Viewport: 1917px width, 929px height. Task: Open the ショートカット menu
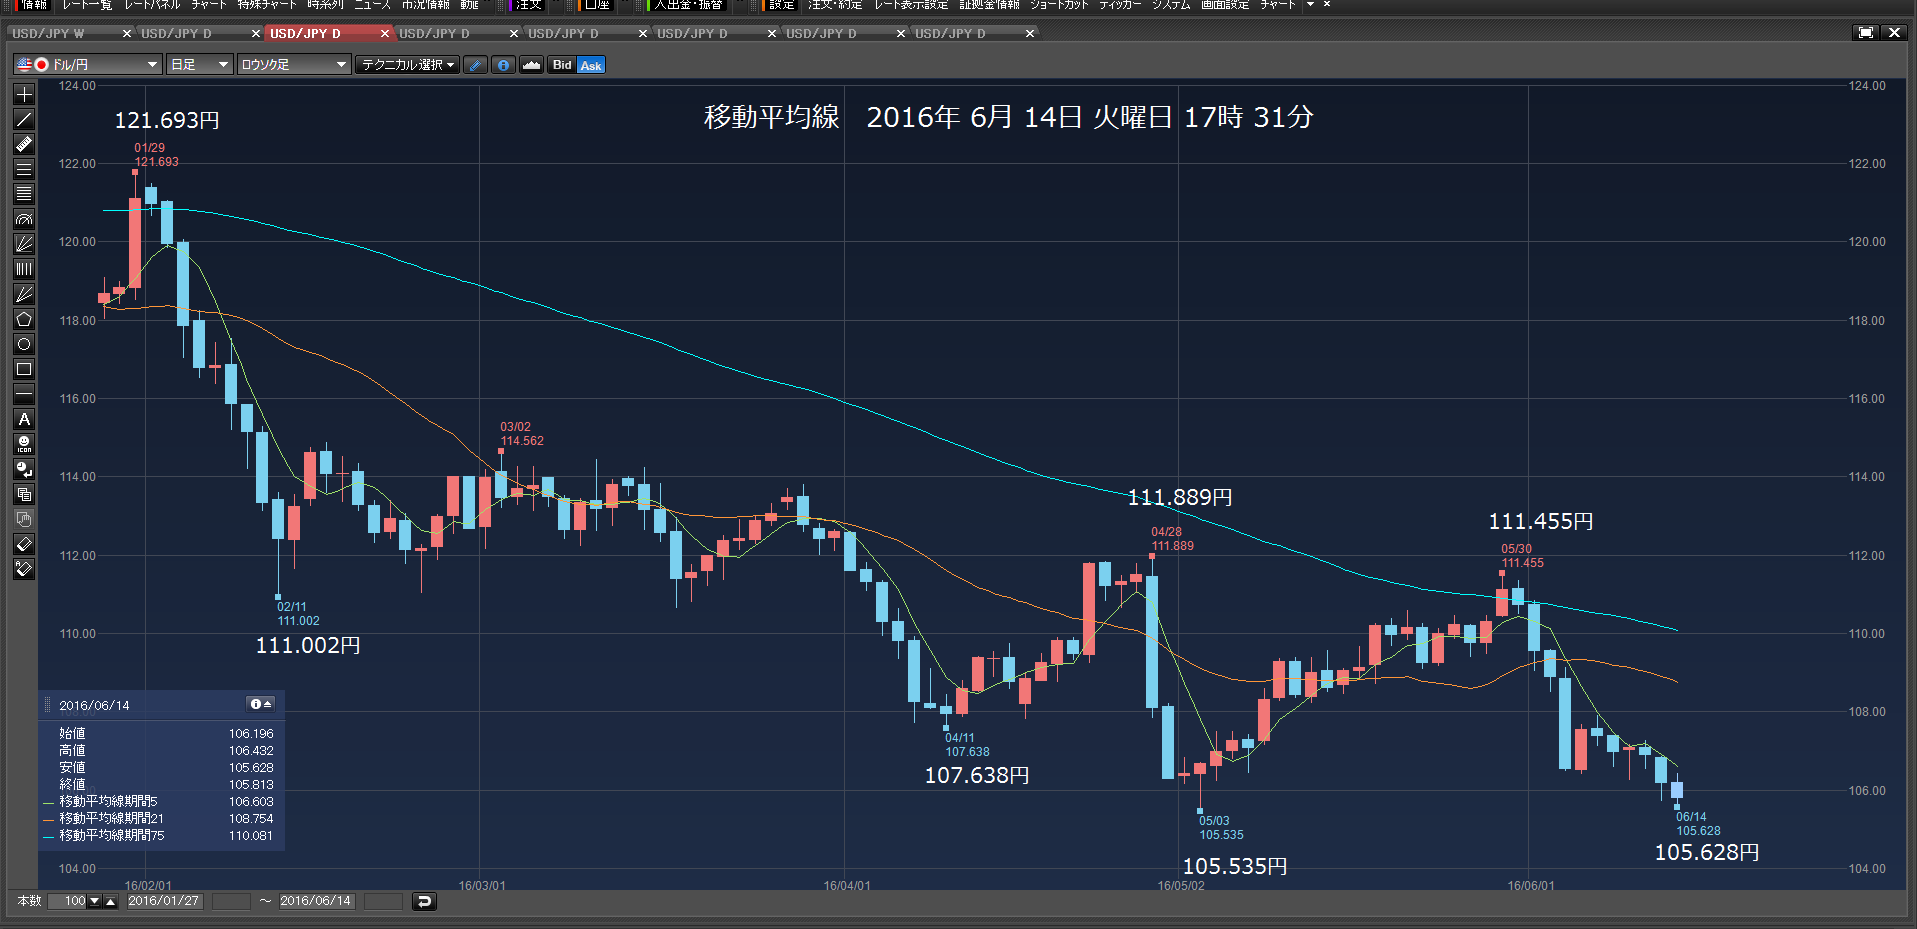[x=1059, y=5]
